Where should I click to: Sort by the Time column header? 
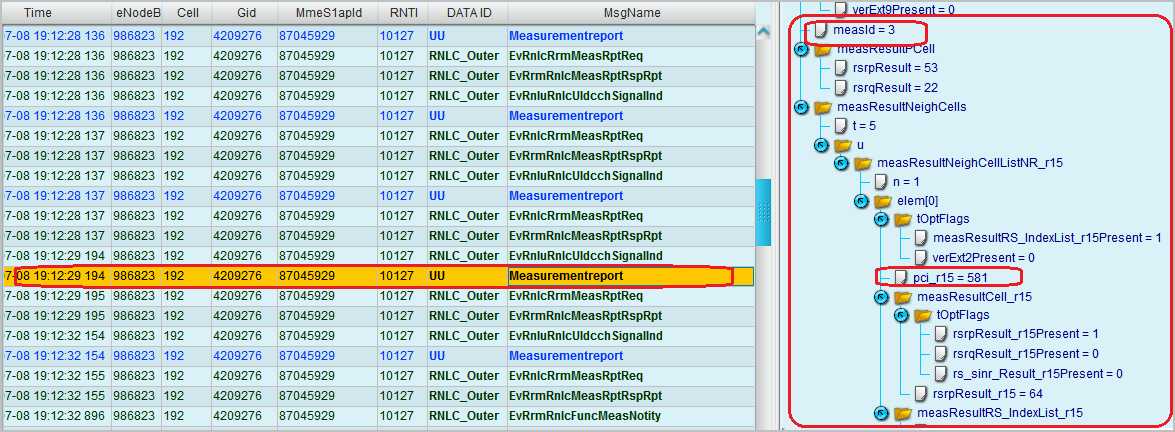pyautogui.click(x=38, y=13)
